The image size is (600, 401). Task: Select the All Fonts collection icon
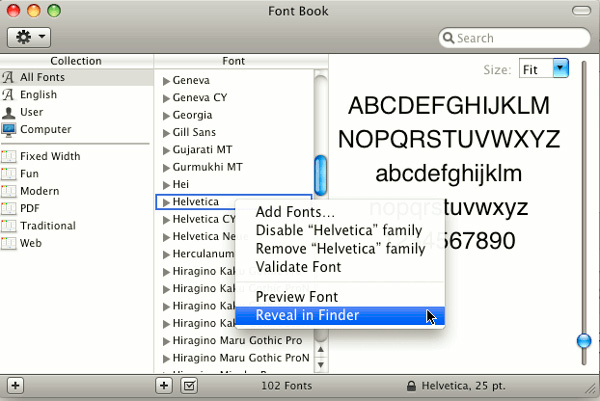(9, 78)
